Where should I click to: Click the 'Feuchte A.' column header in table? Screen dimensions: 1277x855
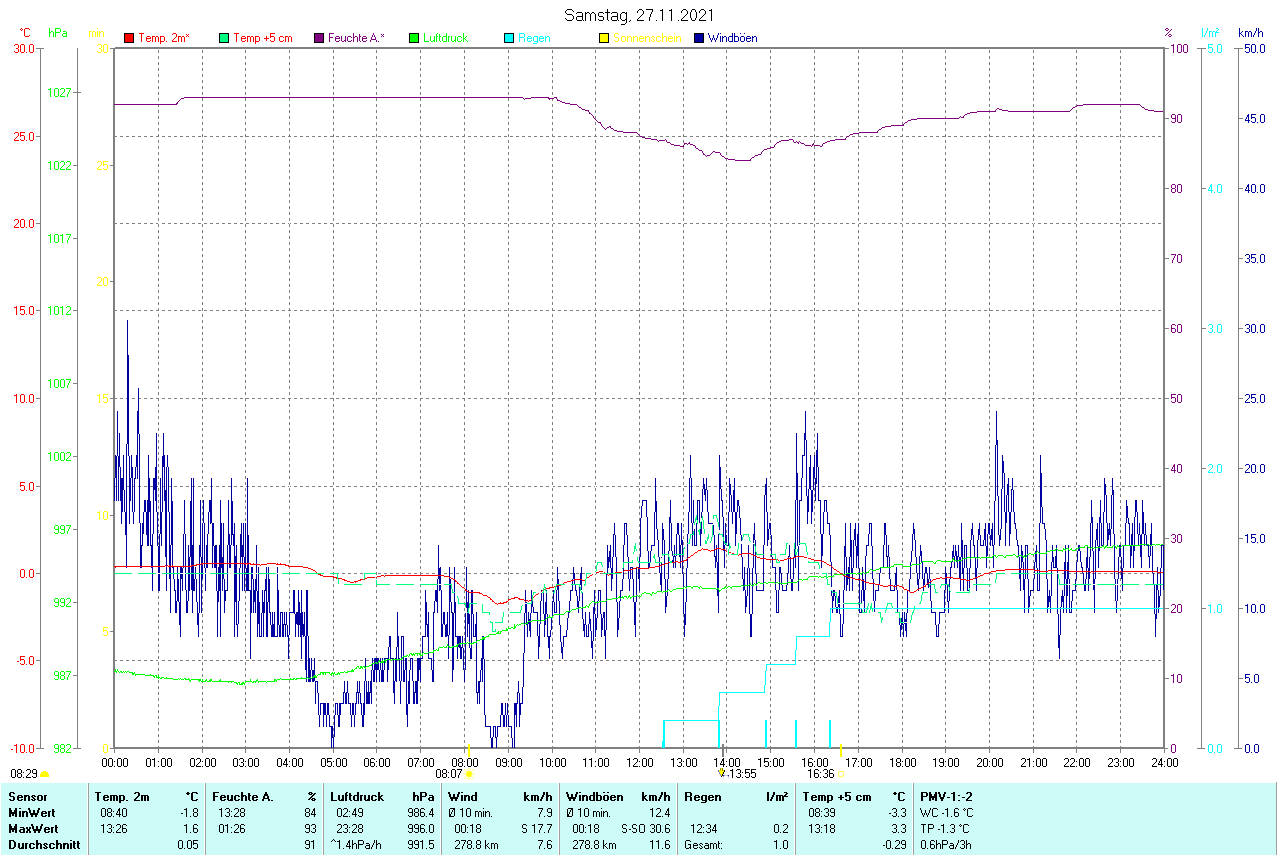[241, 797]
